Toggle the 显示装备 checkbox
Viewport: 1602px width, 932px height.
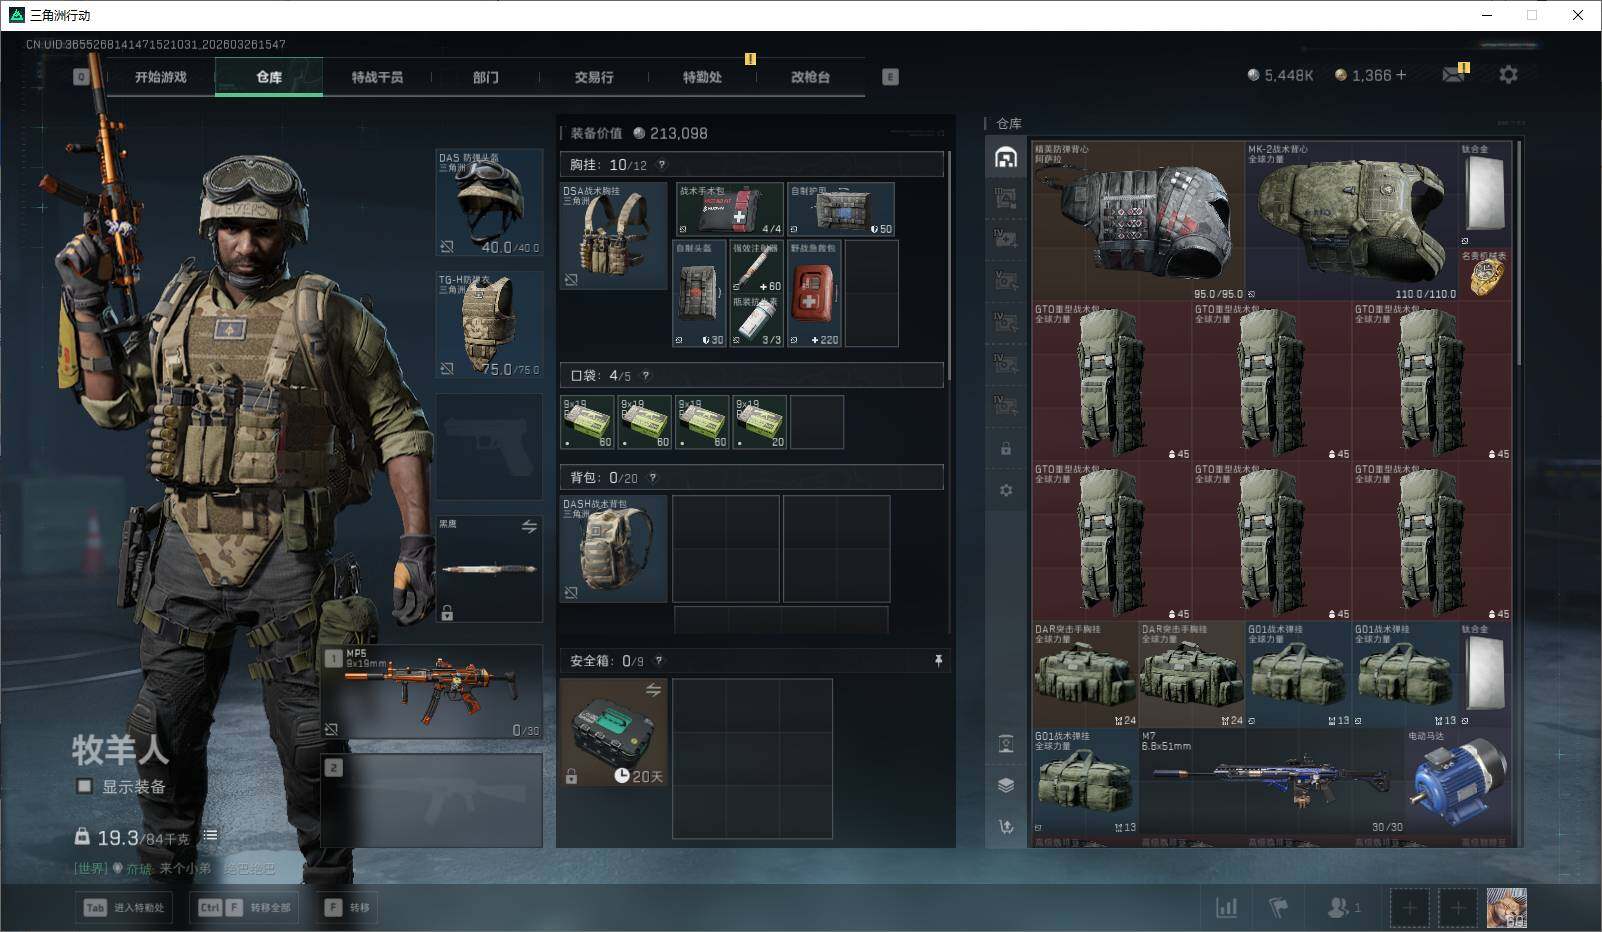click(85, 786)
